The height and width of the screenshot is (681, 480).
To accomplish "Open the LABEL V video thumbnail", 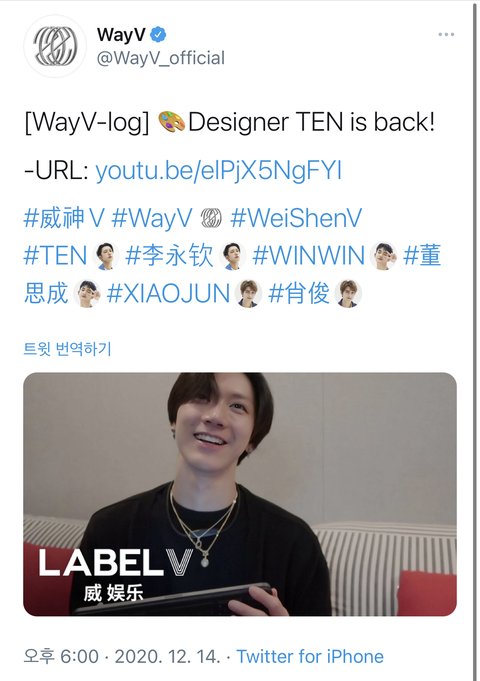I will pos(240,494).
